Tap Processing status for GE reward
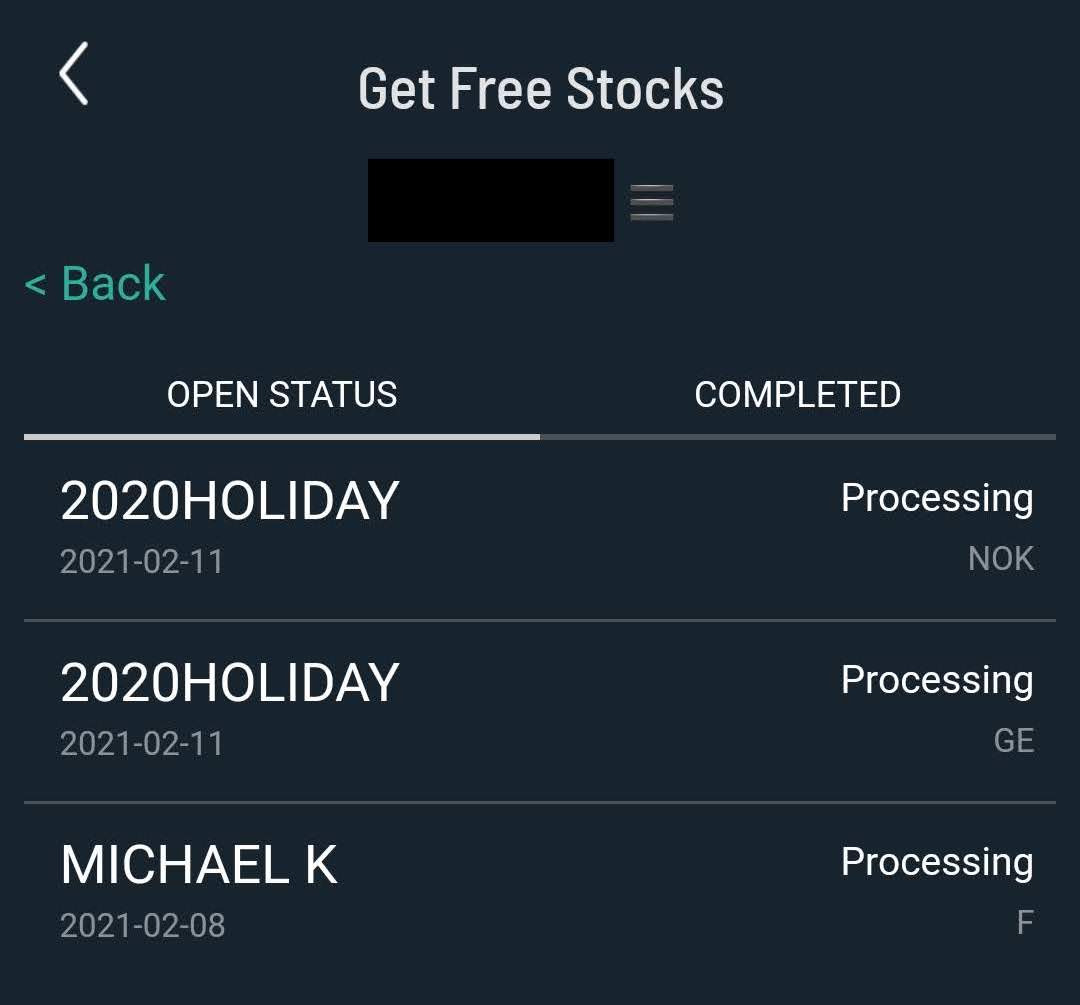Image resolution: width=1080 pixels, height=1005 pixels. coord(937,681)
